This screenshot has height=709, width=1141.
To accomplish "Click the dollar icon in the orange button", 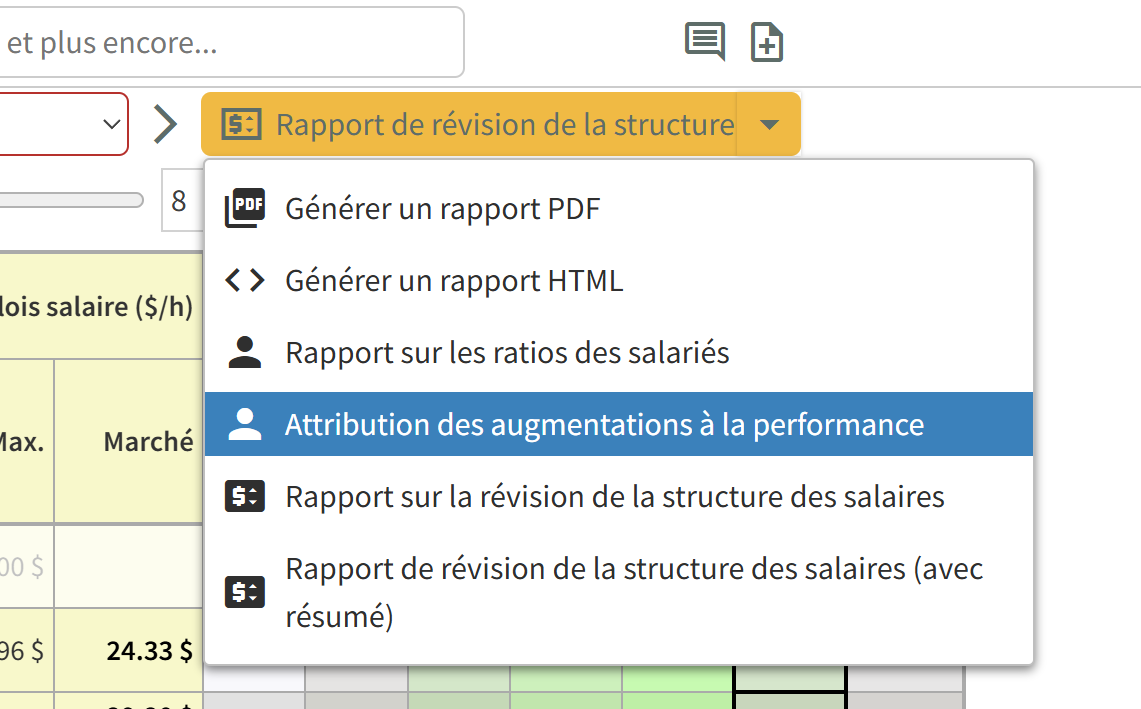I will point(241,124).
